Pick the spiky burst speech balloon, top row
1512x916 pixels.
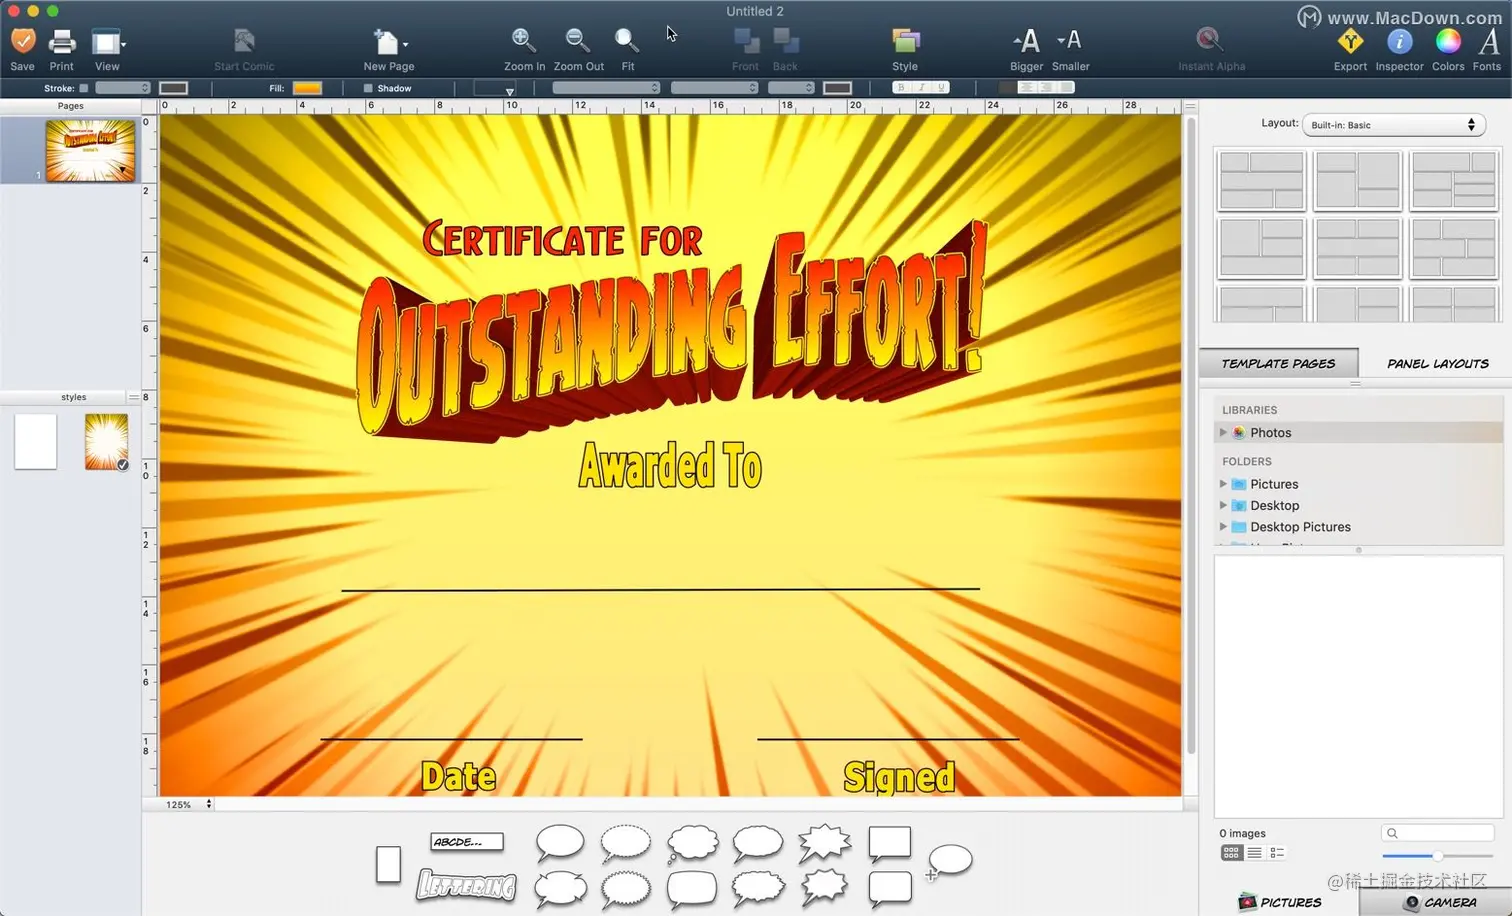(824, 843)
